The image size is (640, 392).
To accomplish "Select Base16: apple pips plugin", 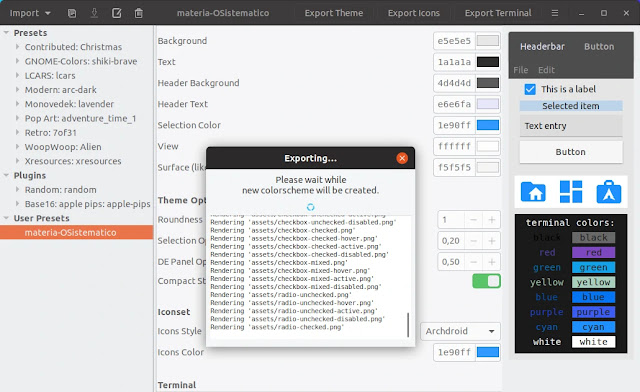I will [x=87, y=204].
